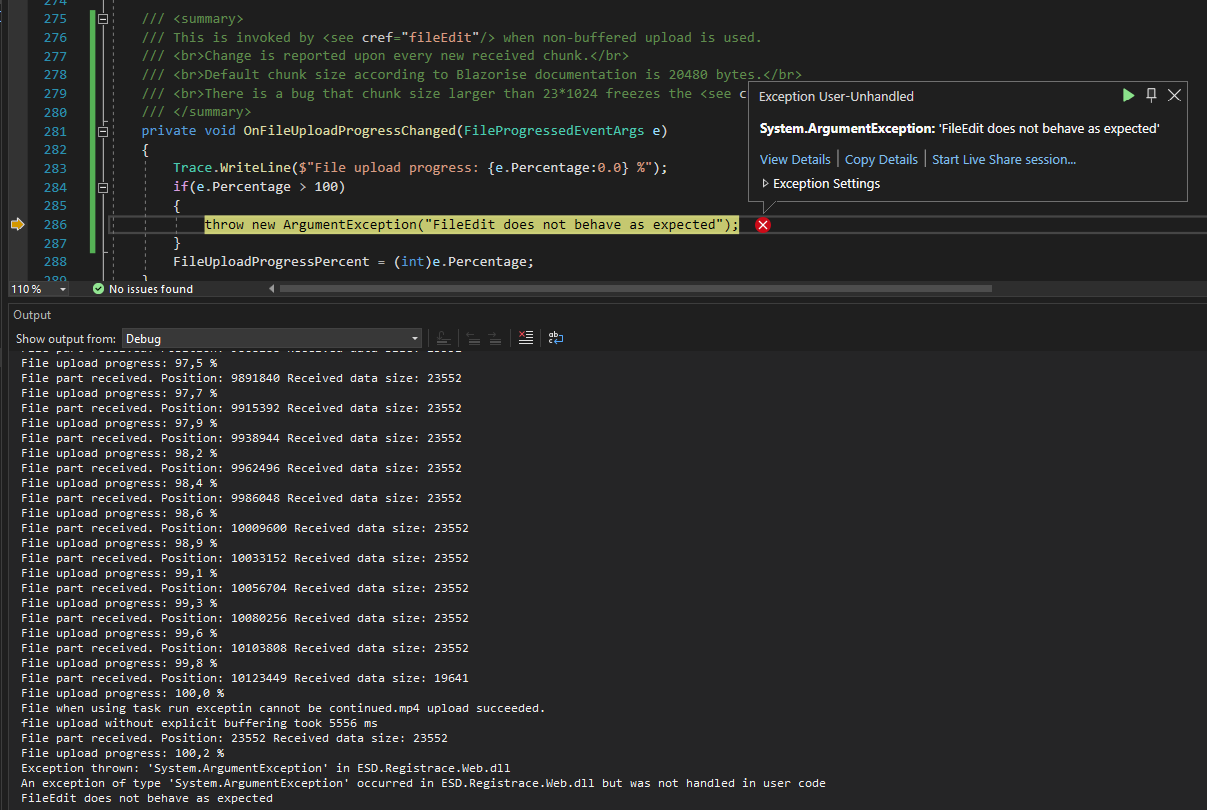Open the 'Show output from' Debug dropdown
Viewport: 1207px width, 810px height.
tap(415, 338)
